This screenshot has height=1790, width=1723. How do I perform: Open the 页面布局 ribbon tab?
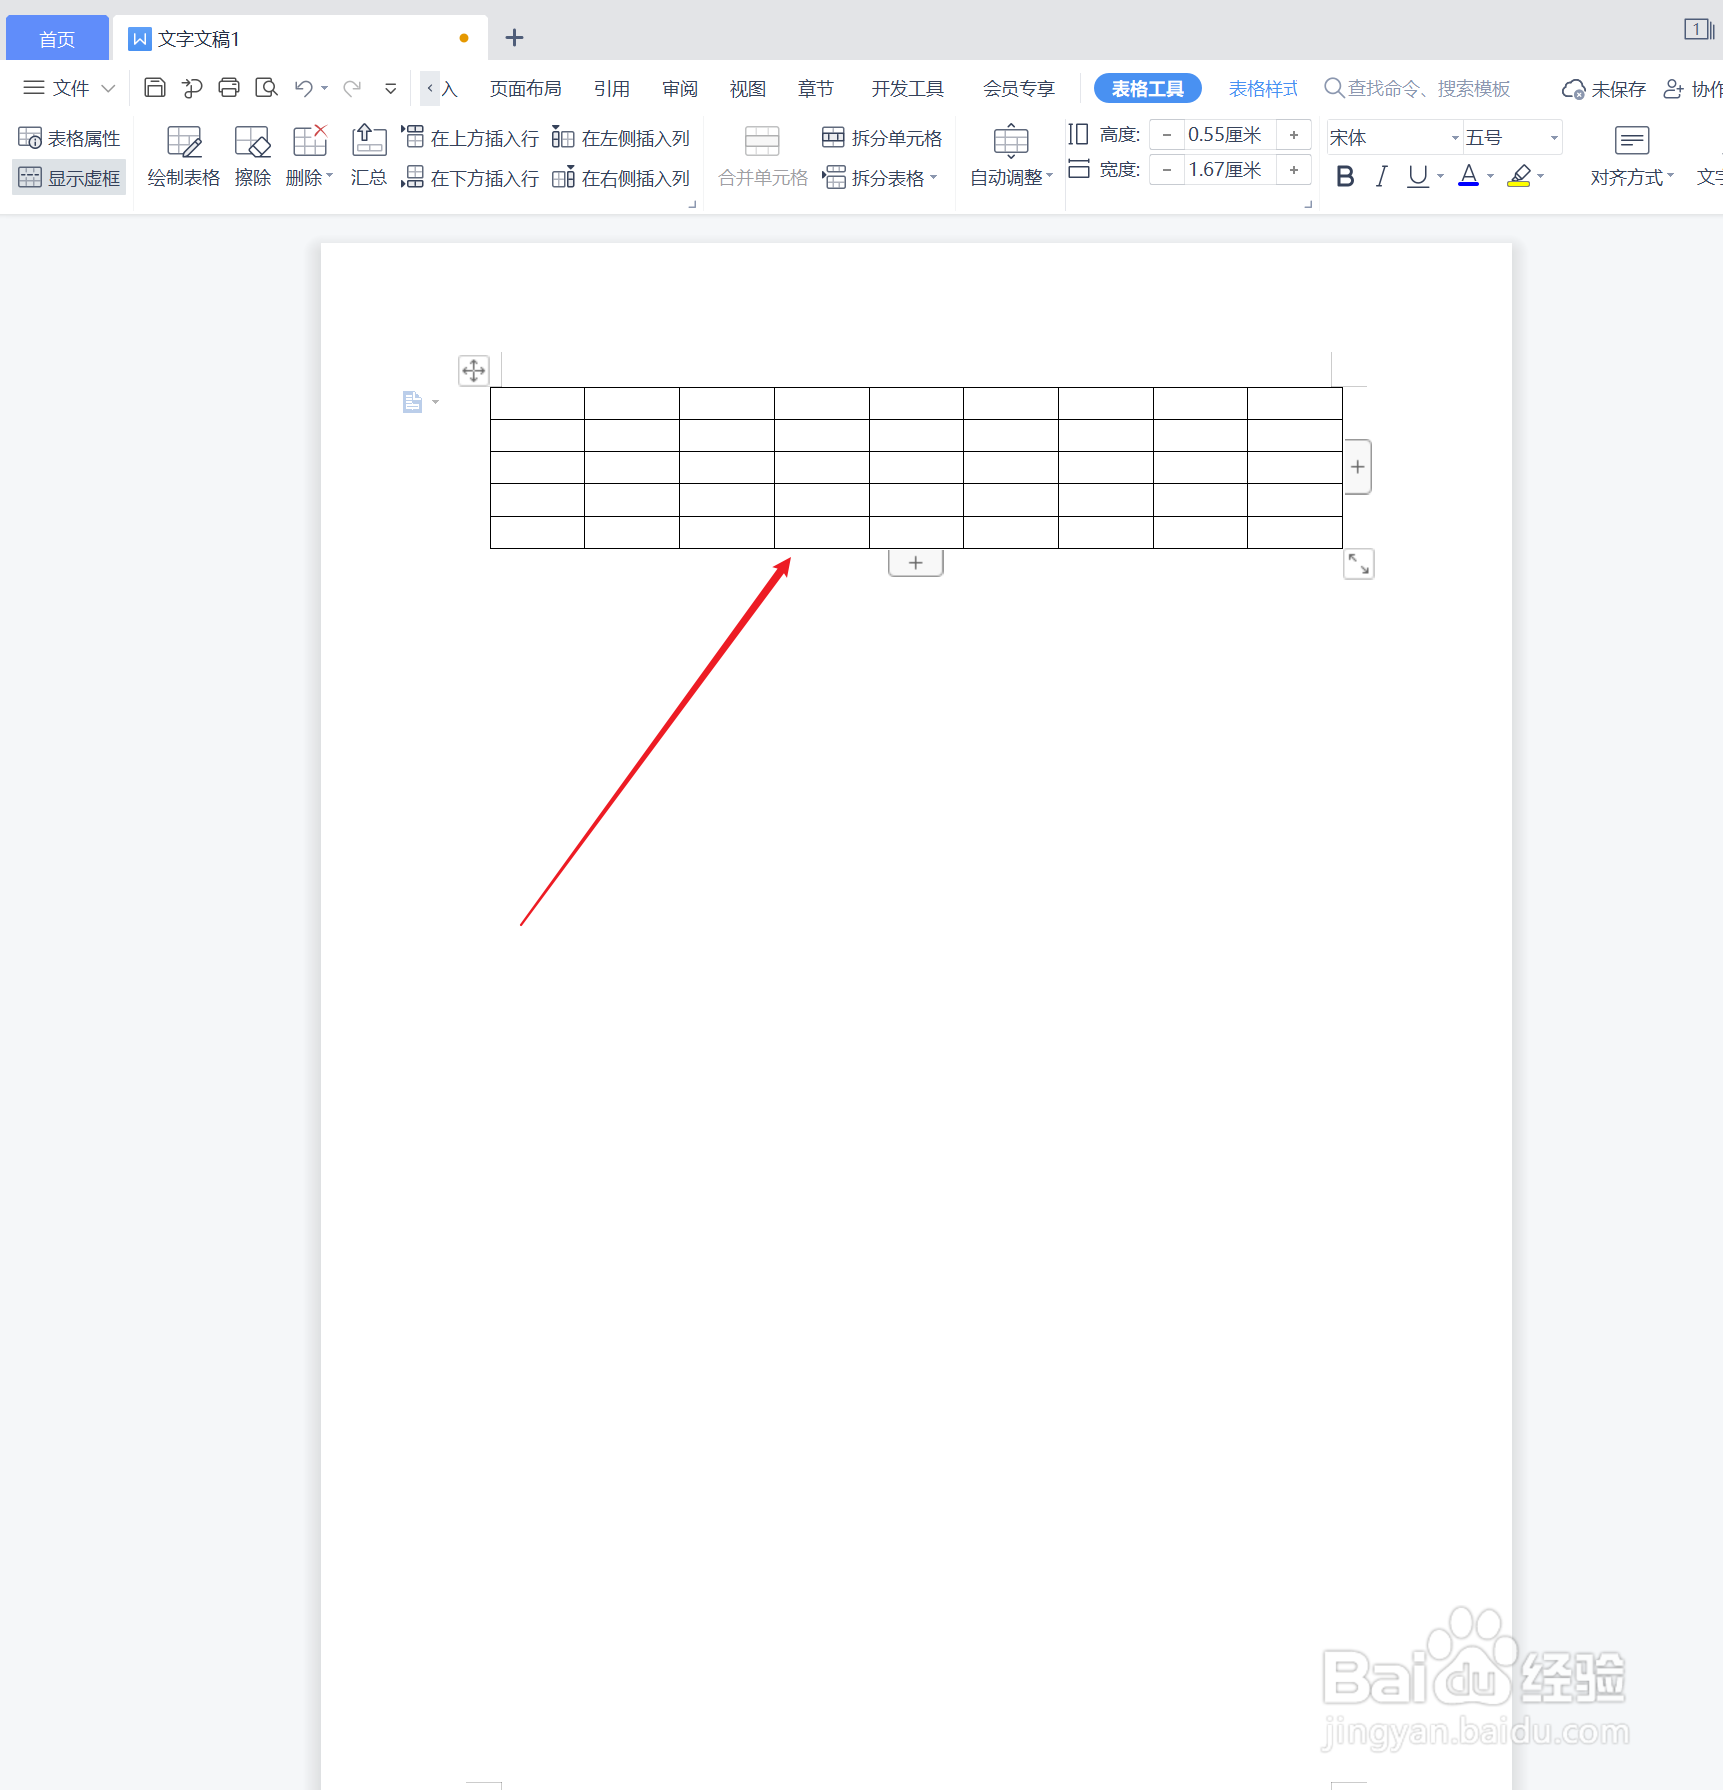tap(526, 88)
